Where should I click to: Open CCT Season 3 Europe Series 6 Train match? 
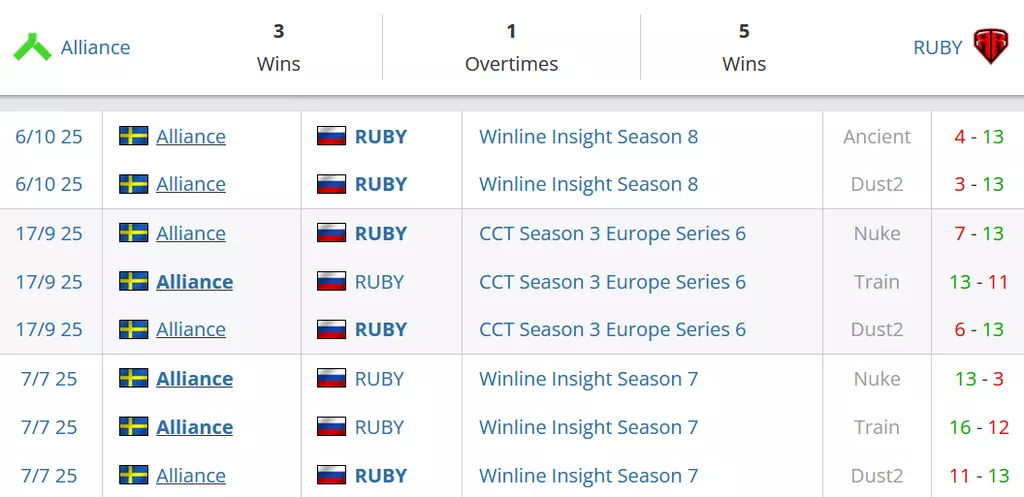click(612, 282)
